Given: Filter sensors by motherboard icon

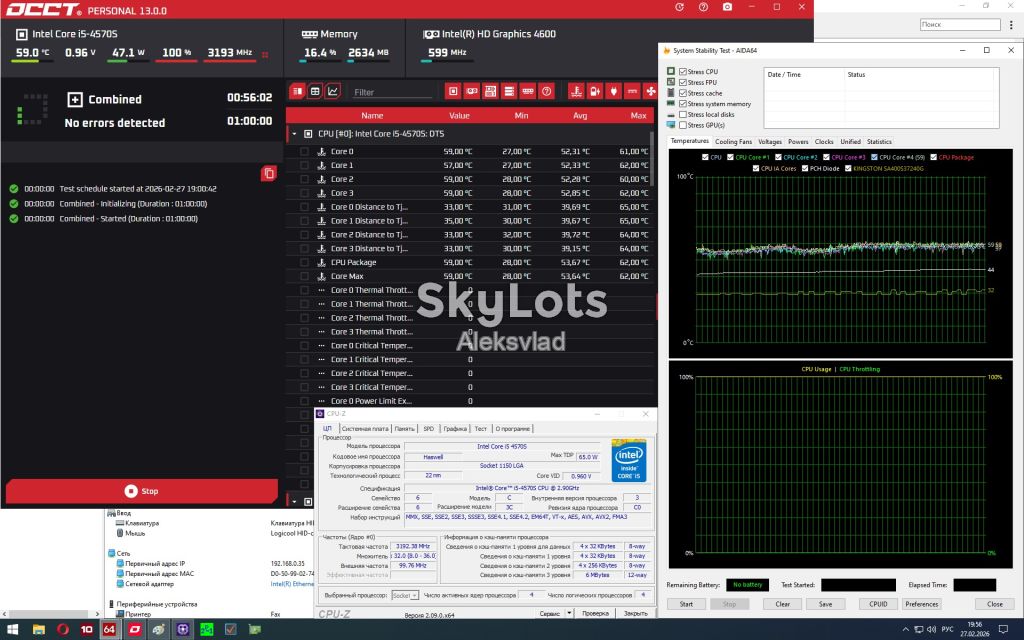Looking at the screenshot, I should (x=490, y=91).
